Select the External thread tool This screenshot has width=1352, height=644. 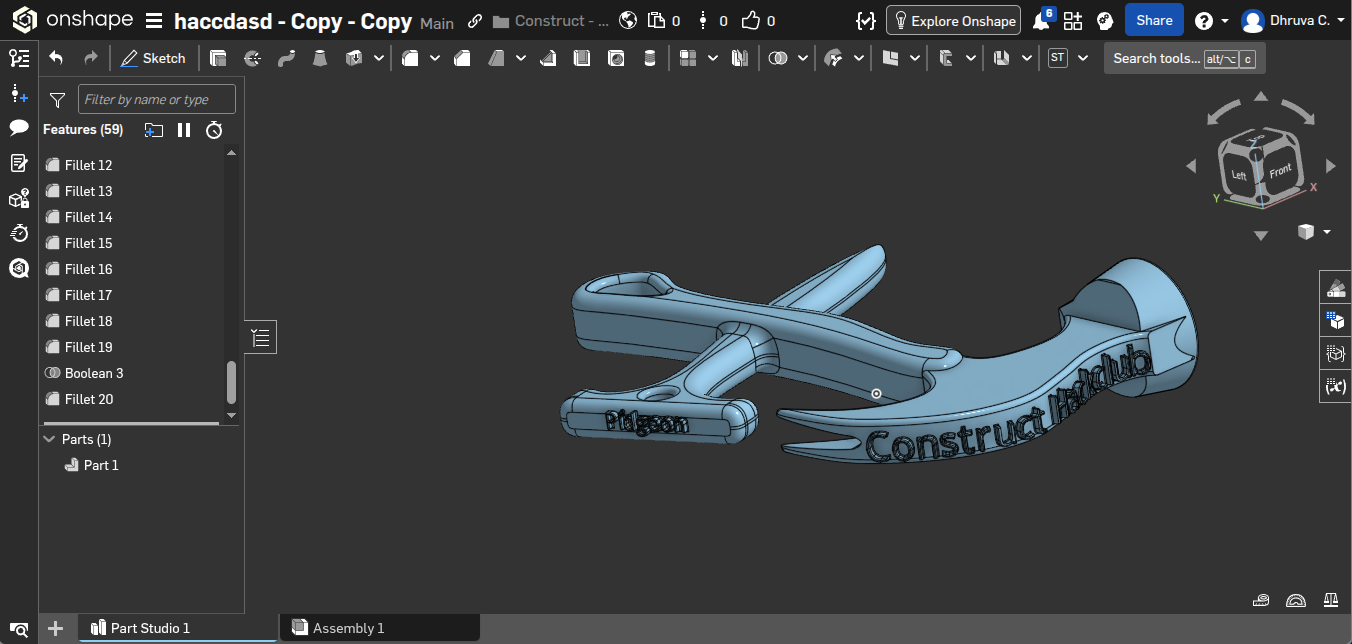[650, 58]
